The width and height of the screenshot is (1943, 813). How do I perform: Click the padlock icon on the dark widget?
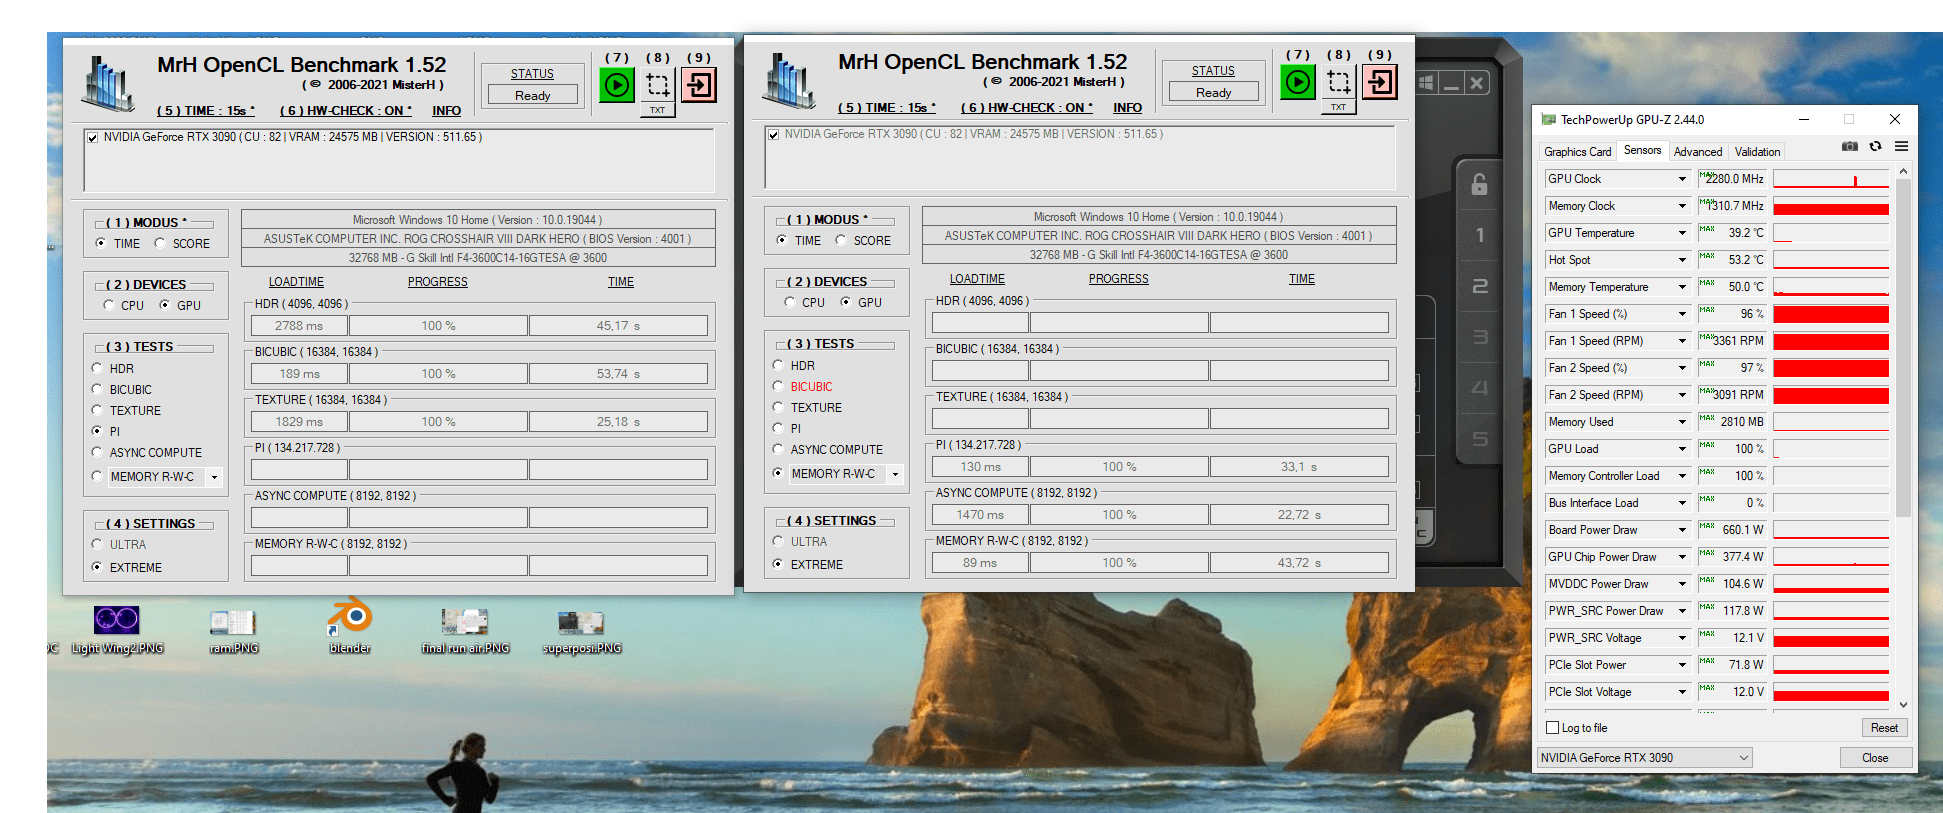(1479, 184)
